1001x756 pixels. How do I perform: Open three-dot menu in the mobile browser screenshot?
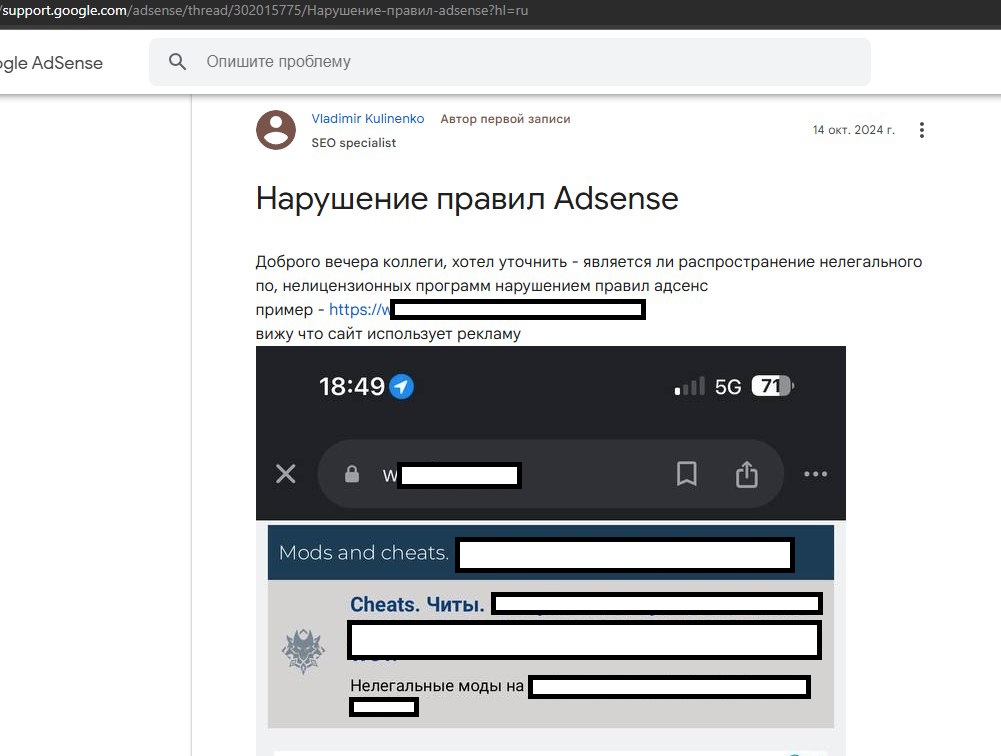pyautogui.click(x=815, y=474)
